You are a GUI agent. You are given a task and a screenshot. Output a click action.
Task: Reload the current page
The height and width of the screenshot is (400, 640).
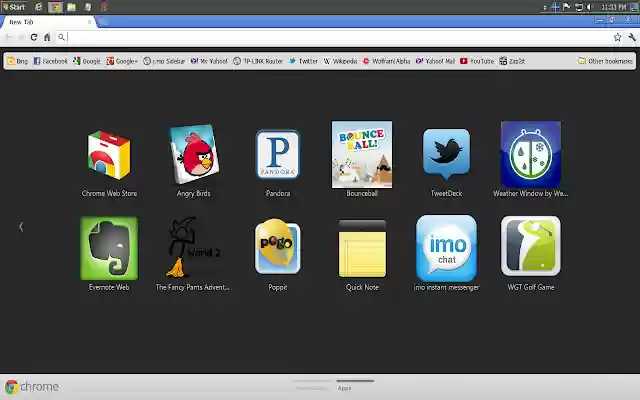[x=34, y=37]
